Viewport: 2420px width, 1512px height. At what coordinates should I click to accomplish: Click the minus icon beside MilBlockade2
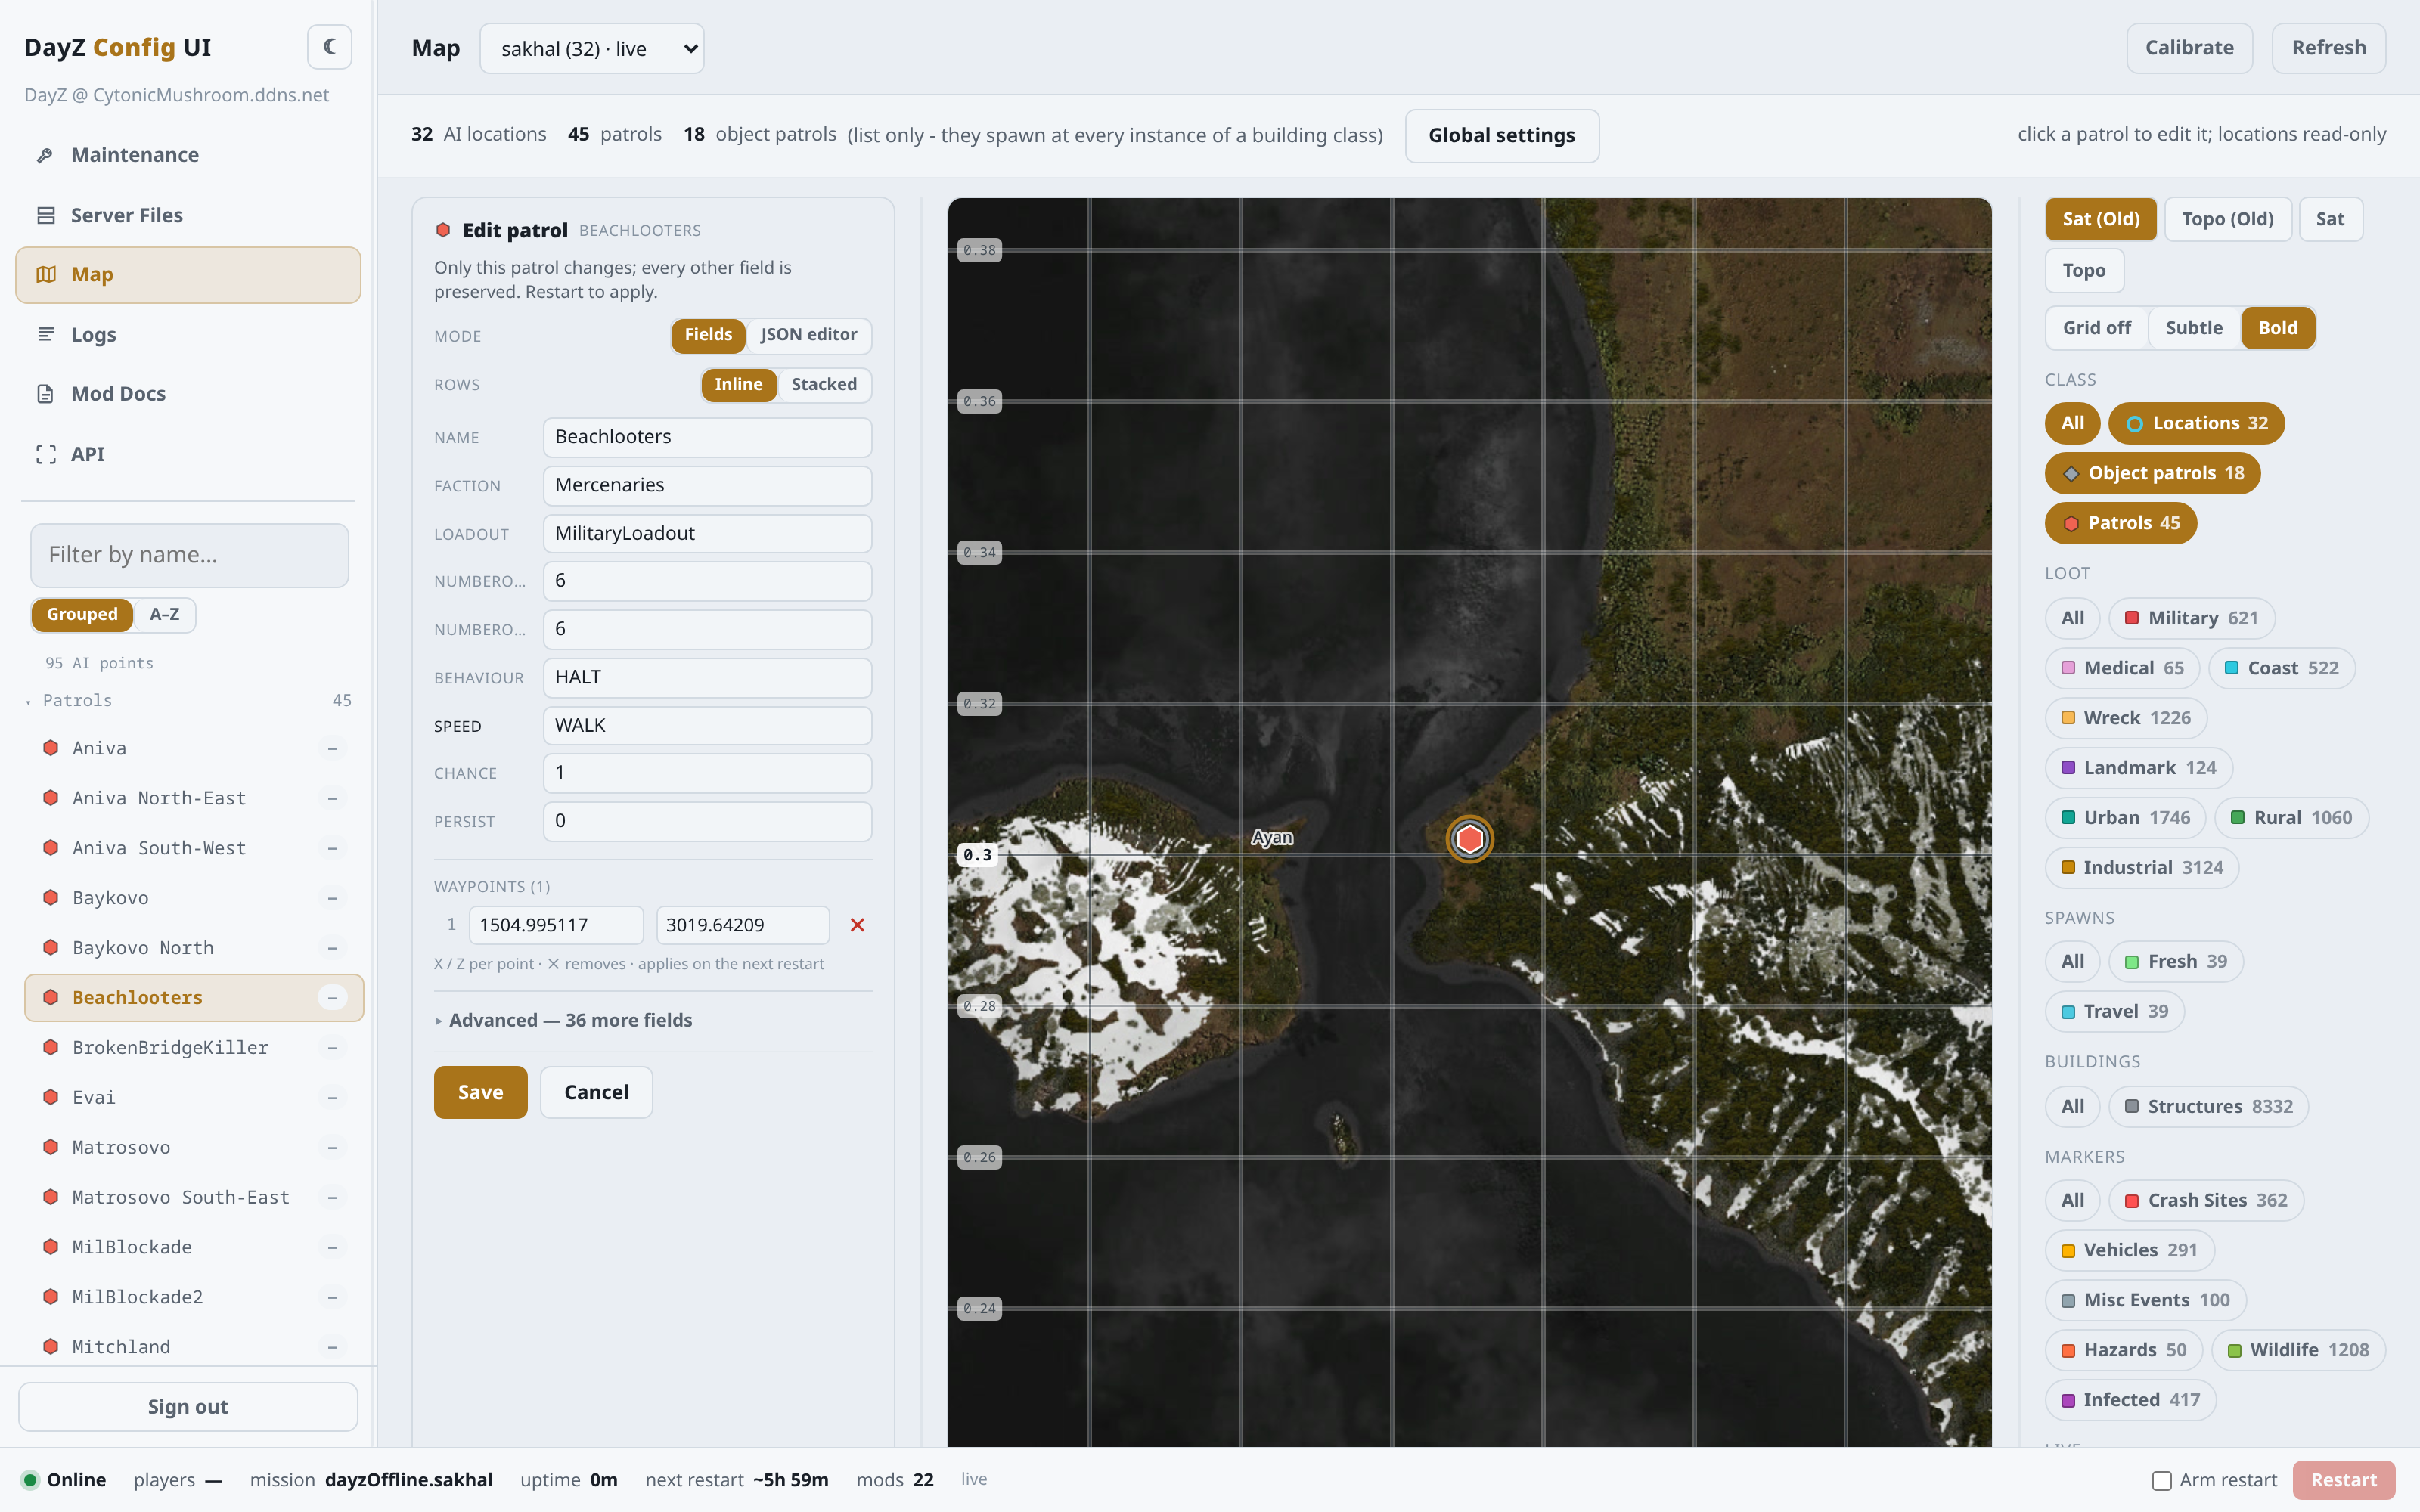click(x=332, y=1297)
